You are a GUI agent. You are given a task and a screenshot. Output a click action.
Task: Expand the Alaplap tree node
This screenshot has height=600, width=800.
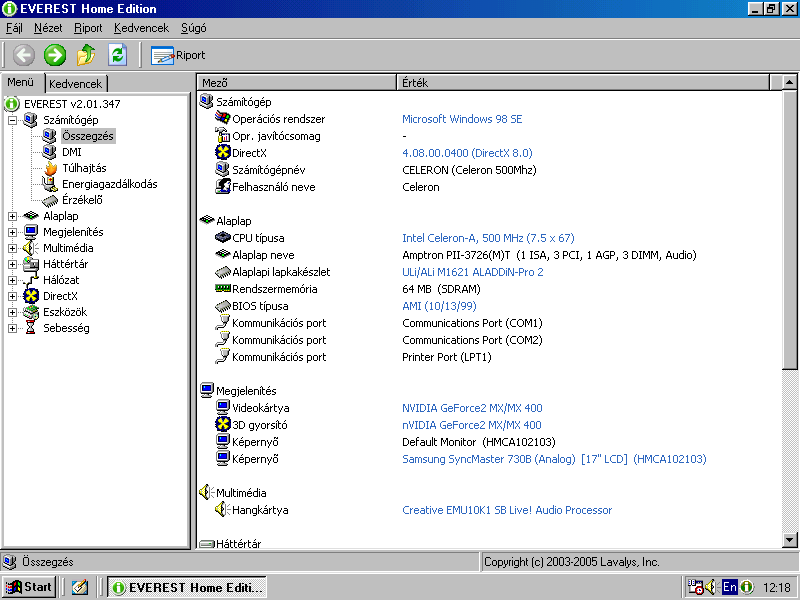12,216
